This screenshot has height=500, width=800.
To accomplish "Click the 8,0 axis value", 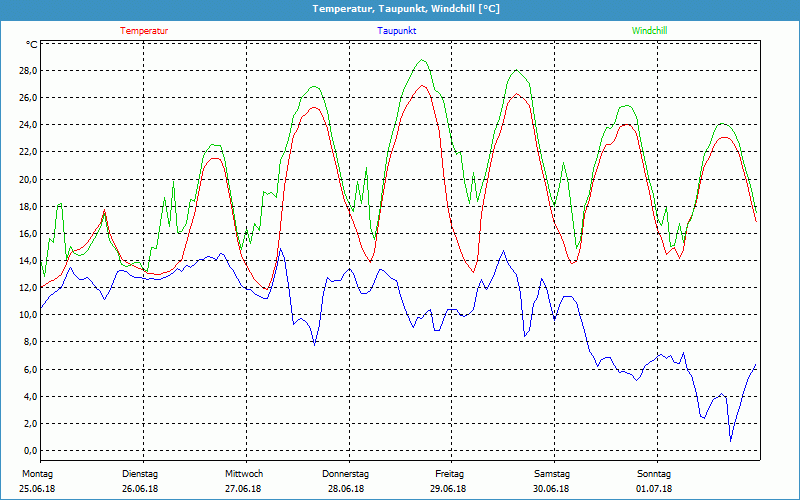I will coord(30,342).
